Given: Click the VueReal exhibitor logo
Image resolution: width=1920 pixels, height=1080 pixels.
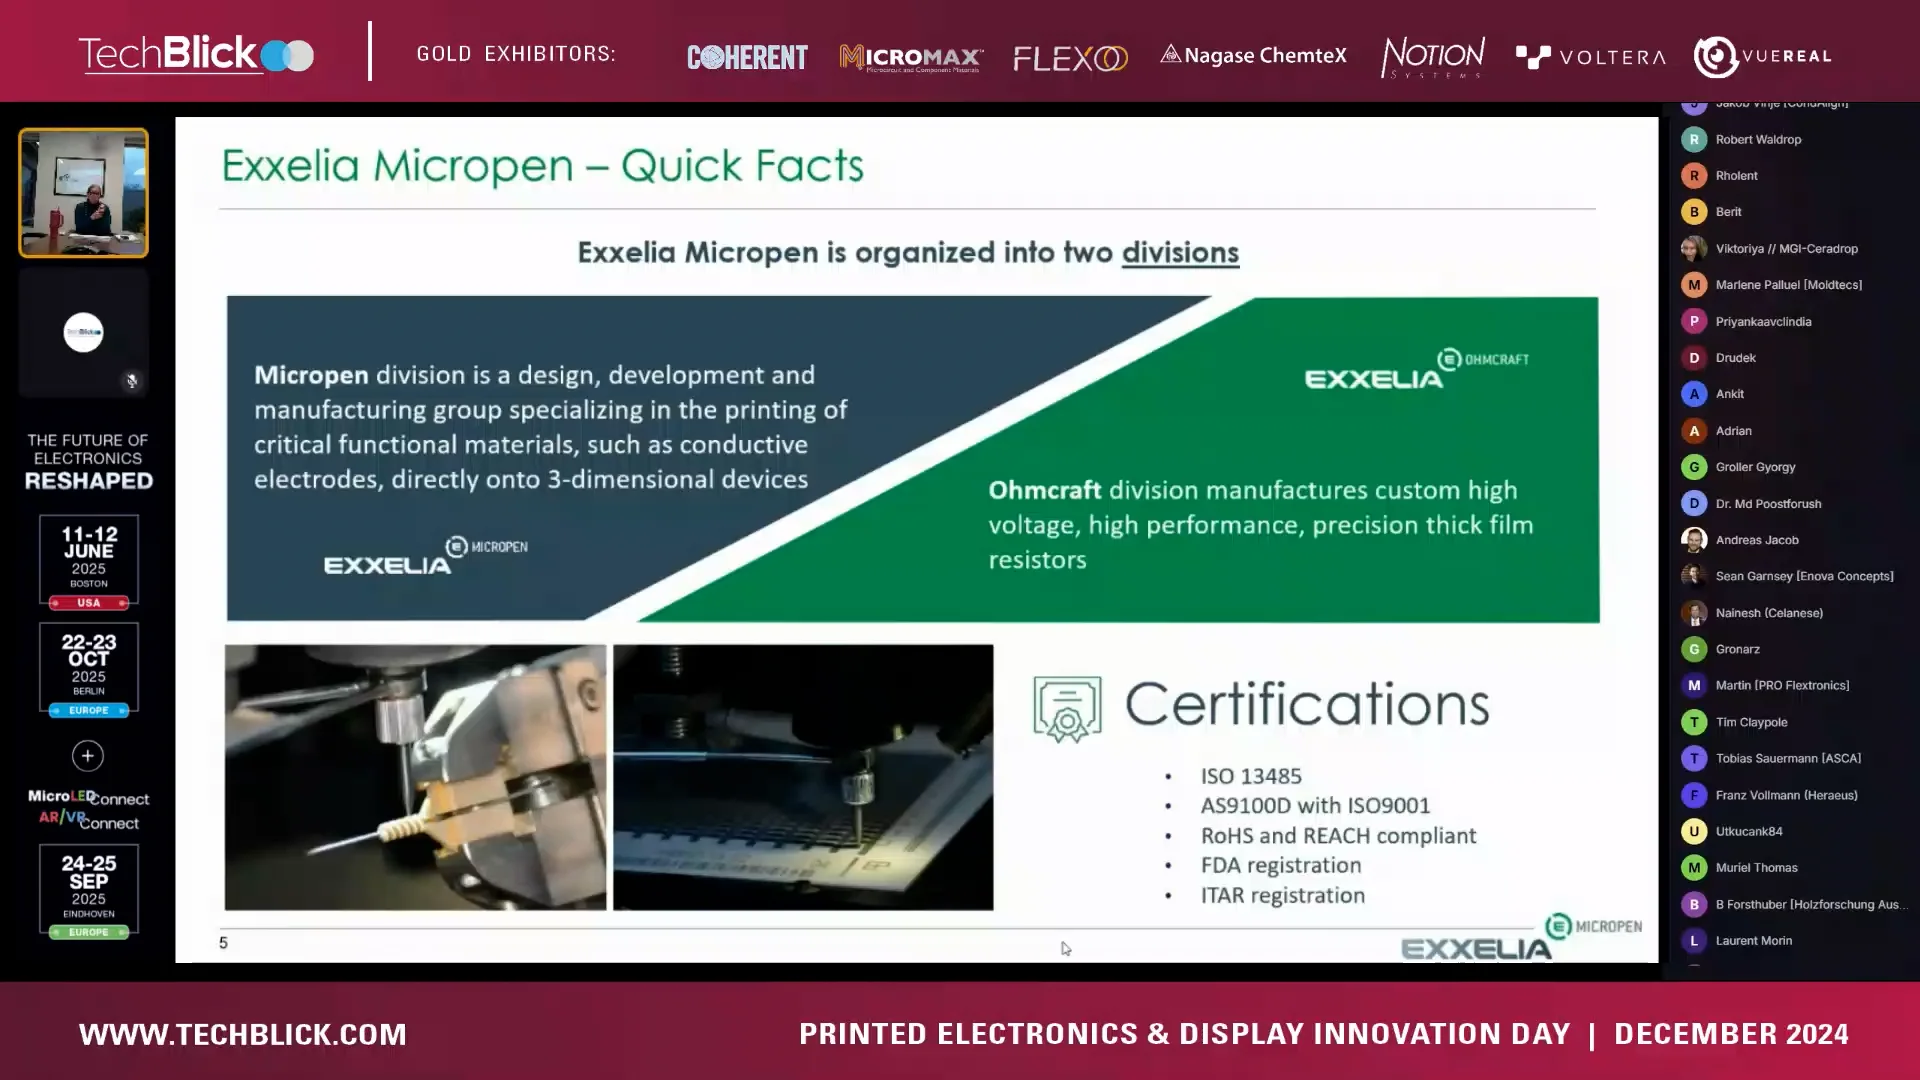Looking at the screenshot, I should (x=1763, y=57).
